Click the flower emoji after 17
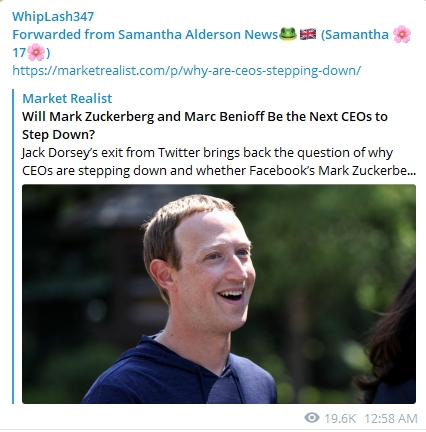The height and width of the screenshot is (432, 426). point(36,52)
